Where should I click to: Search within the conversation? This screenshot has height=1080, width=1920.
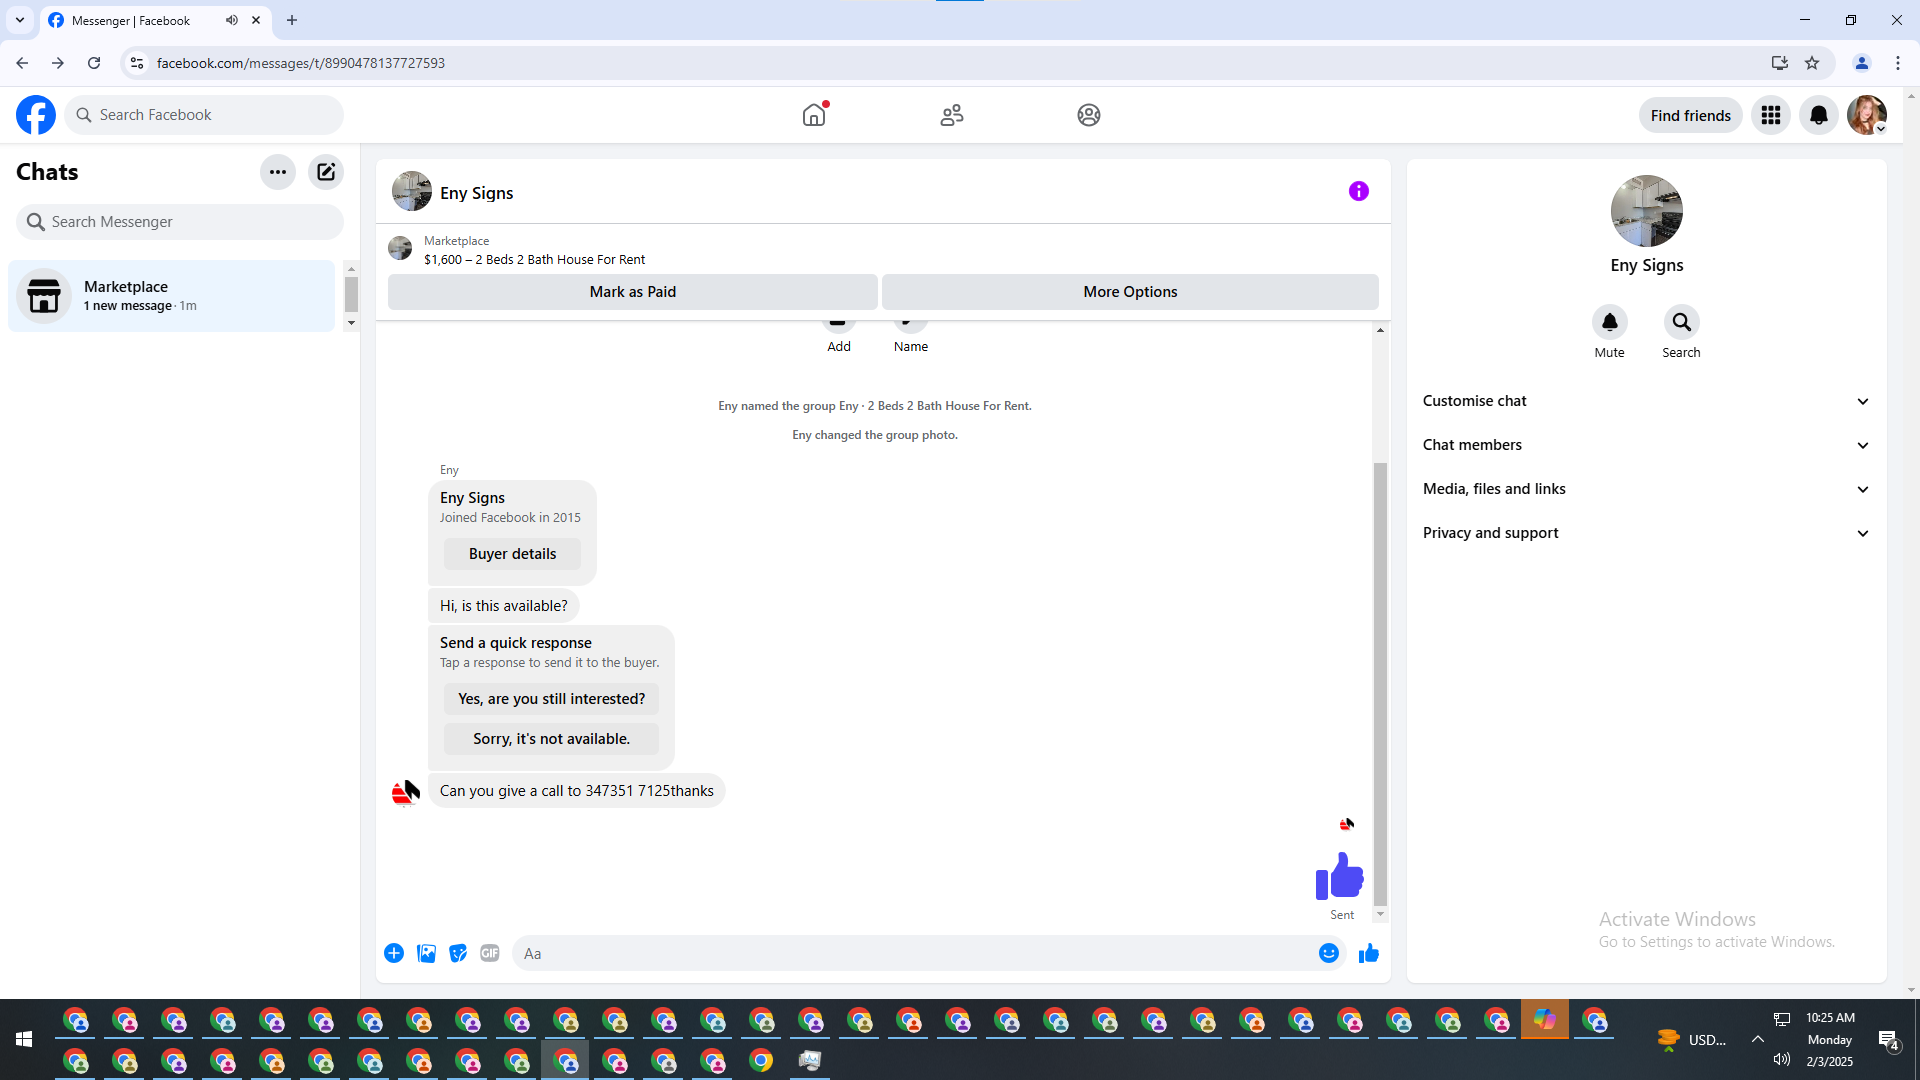pyautogui.click(x=1682, y=322)
